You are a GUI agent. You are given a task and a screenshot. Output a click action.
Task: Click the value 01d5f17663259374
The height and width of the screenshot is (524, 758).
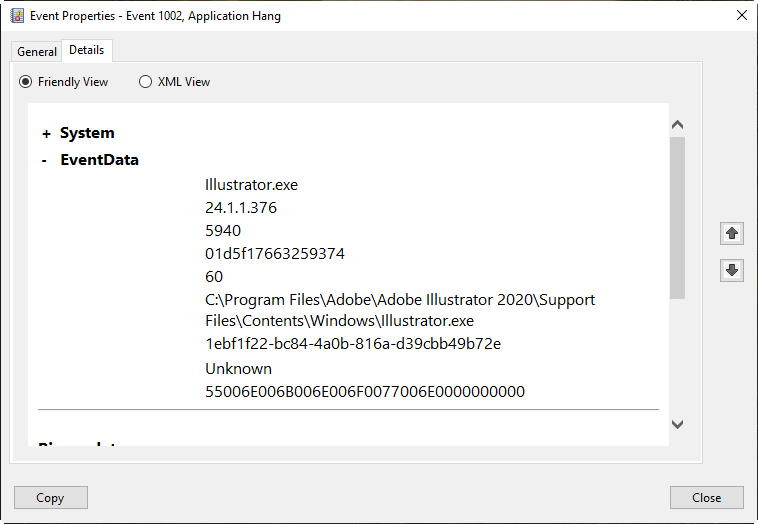coord(275,254)
